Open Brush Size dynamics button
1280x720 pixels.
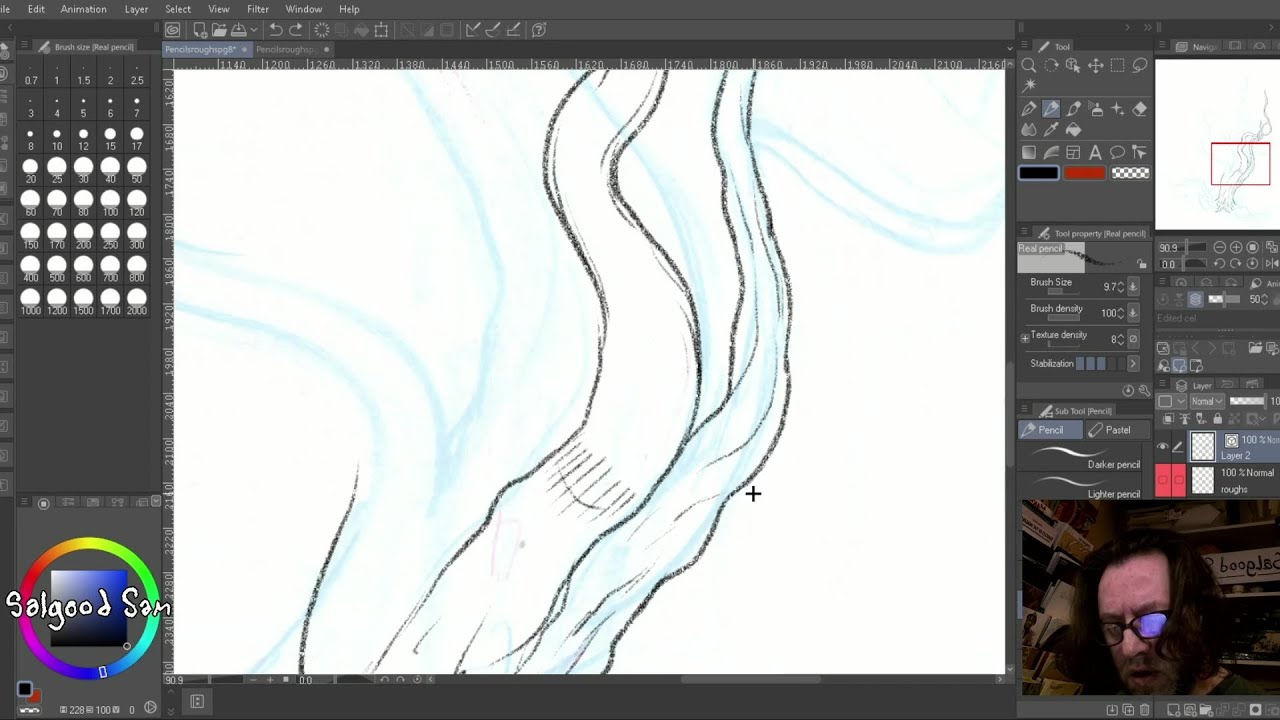(x=1133, y=287)
